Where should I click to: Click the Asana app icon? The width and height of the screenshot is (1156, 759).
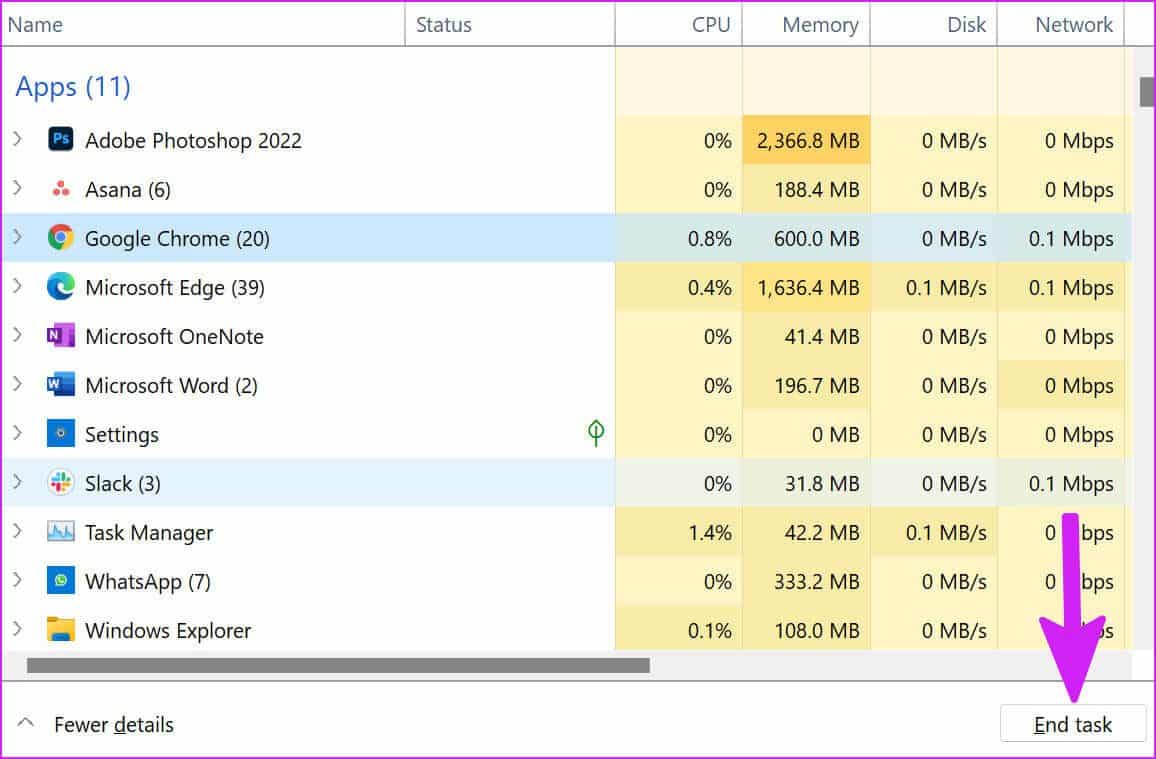click(x=60, y=189)
